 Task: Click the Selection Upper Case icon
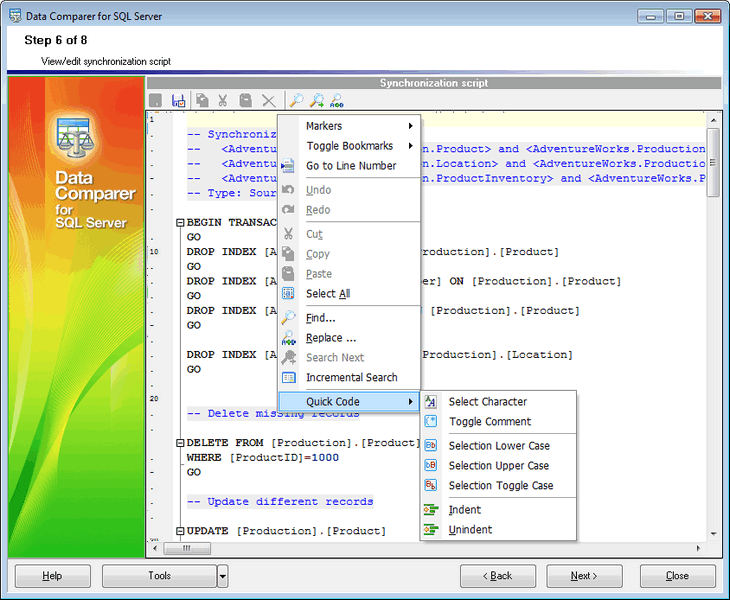coord(431,465)
